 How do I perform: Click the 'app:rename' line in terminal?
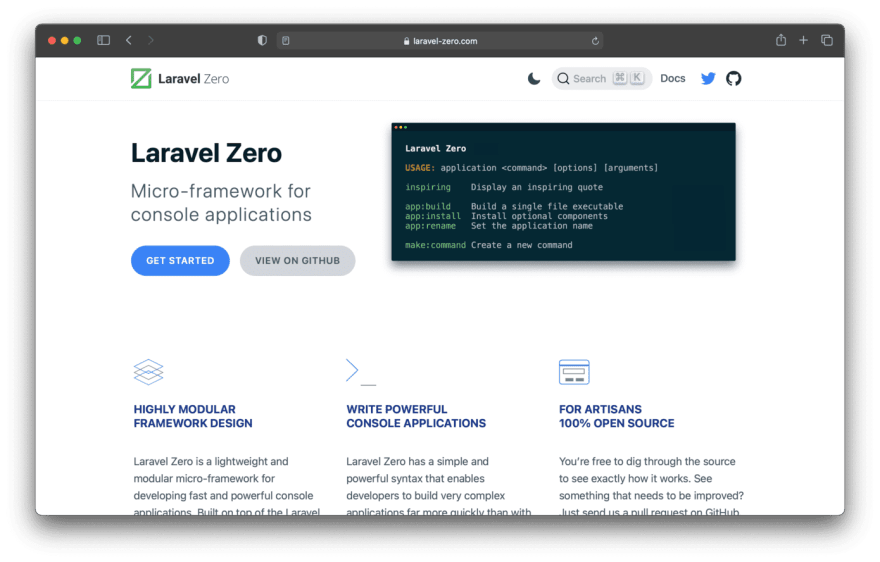tap(499, 226)
